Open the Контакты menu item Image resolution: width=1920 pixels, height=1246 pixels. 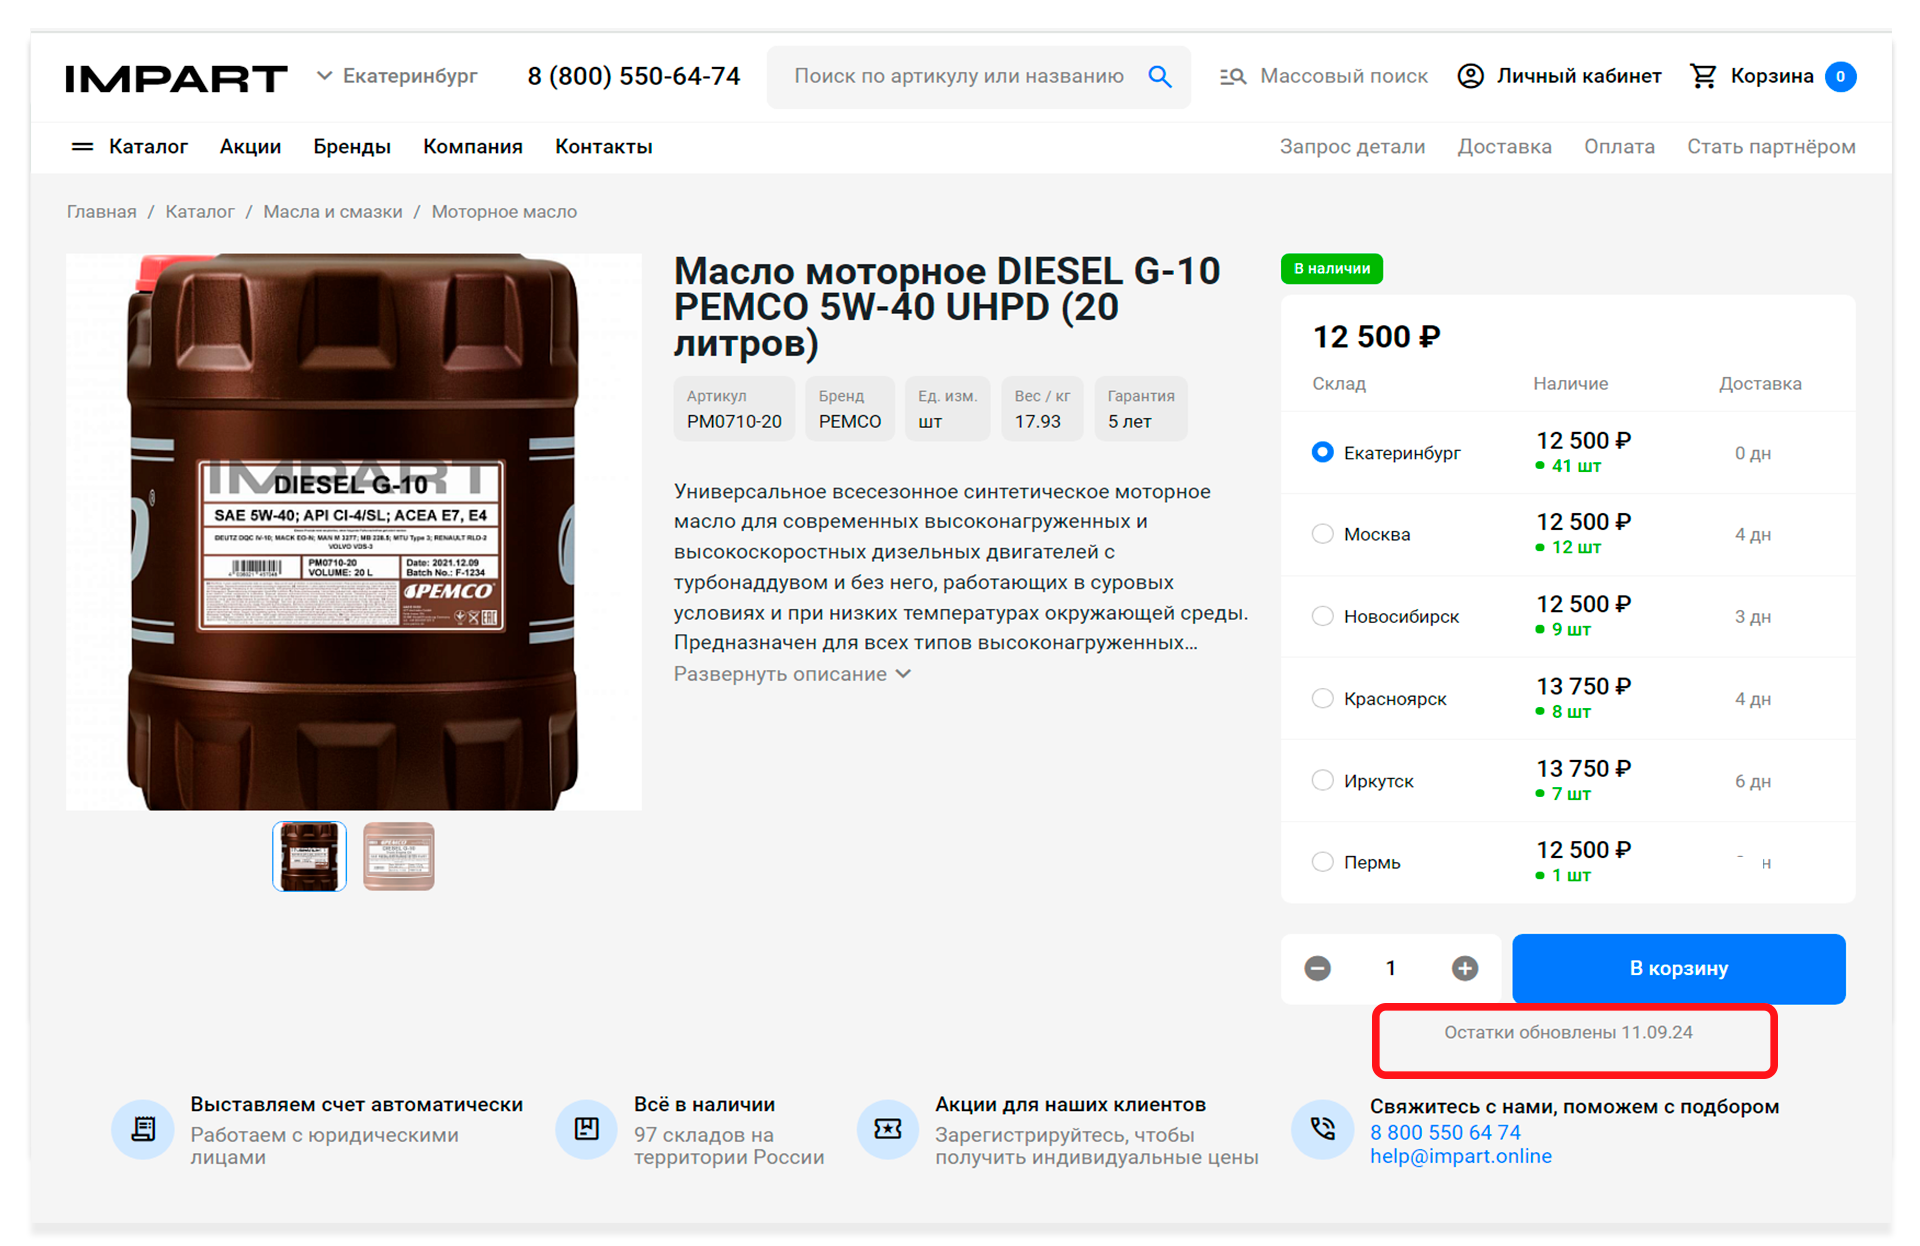[604, 147]
